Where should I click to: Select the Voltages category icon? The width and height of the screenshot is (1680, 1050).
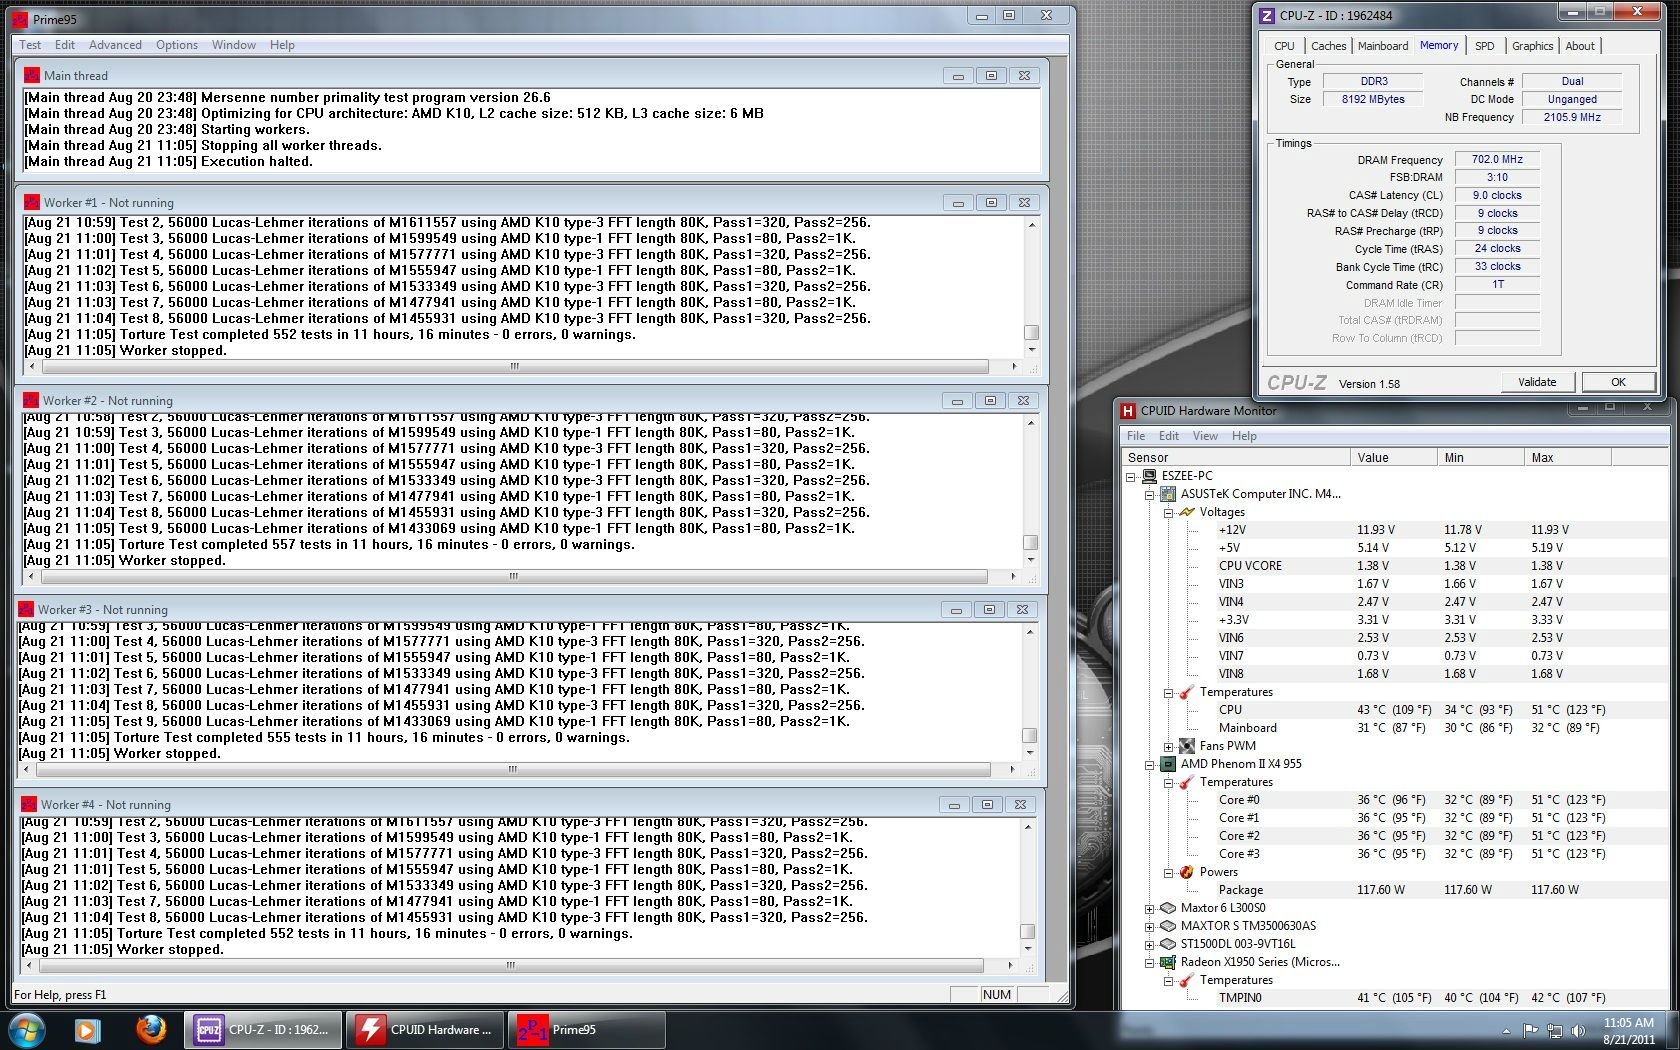point(1187,512)
